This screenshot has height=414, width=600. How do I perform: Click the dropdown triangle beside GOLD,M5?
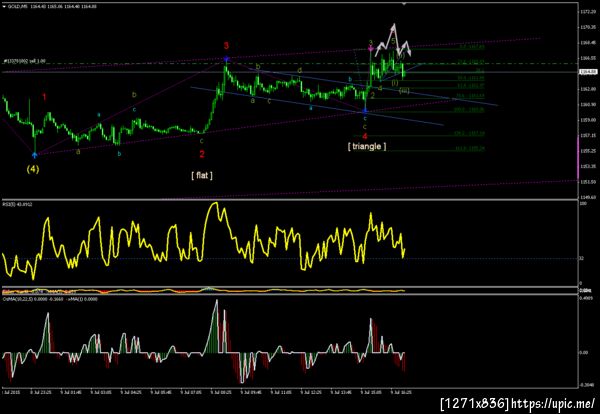[4, 6]
